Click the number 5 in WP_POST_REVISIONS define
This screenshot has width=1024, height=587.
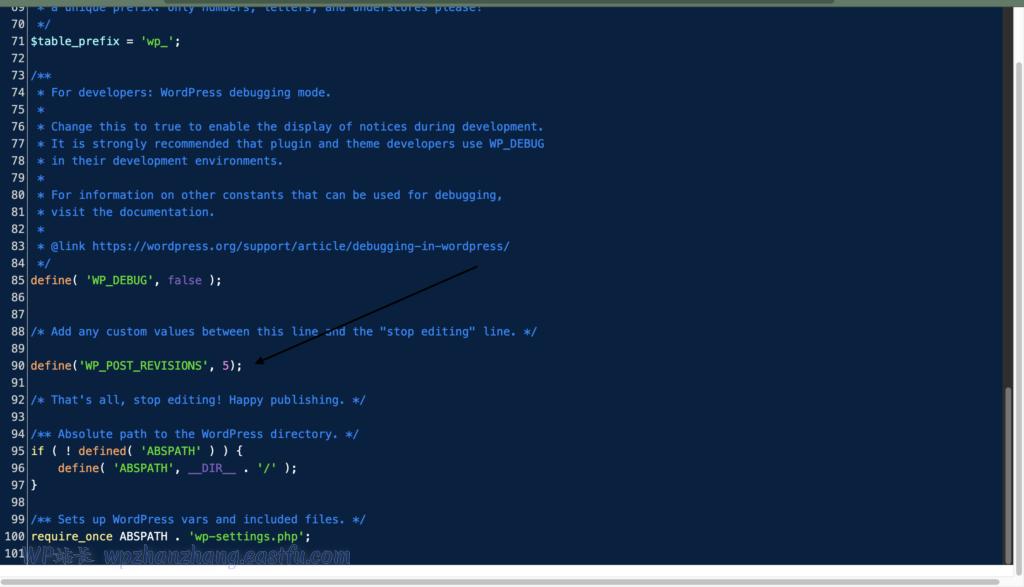[225, 366]
